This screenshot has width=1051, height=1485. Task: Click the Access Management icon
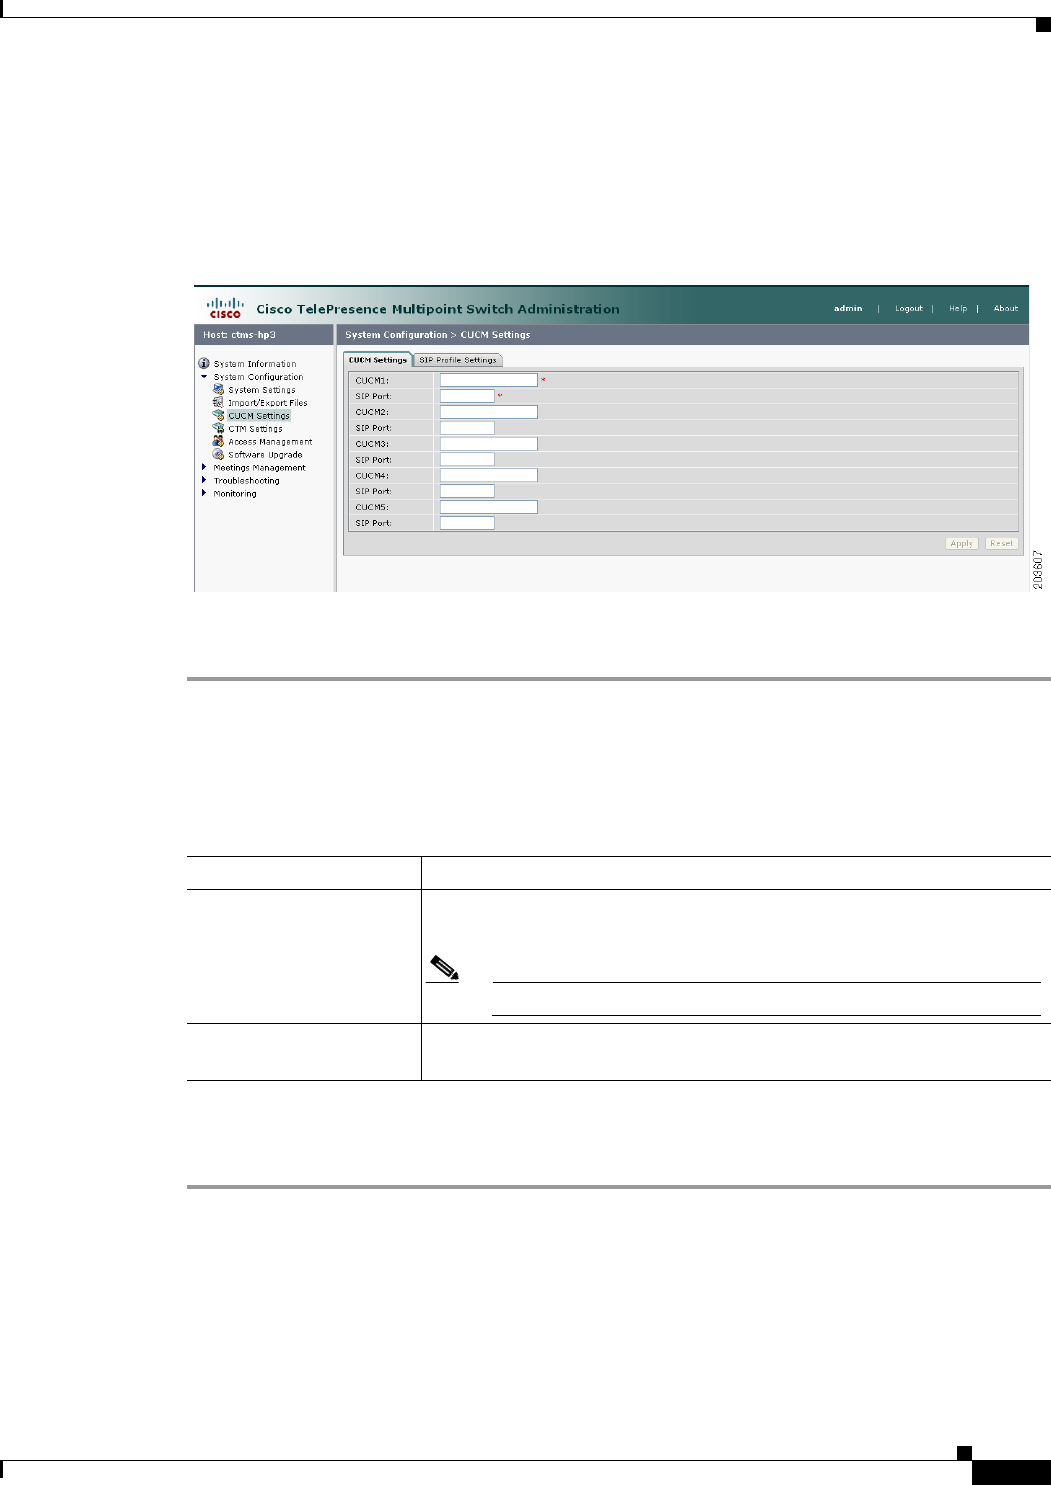coord(218,441)
